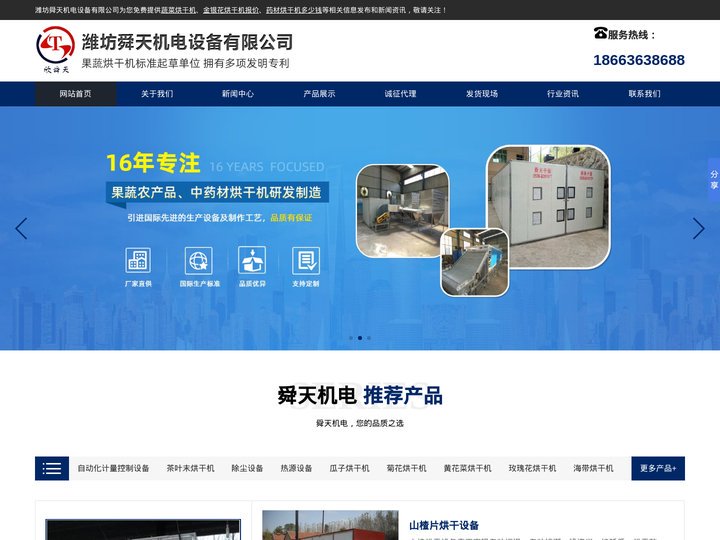Open the product category list icon
Screen dimensions: 720x540
pos(52,468)
